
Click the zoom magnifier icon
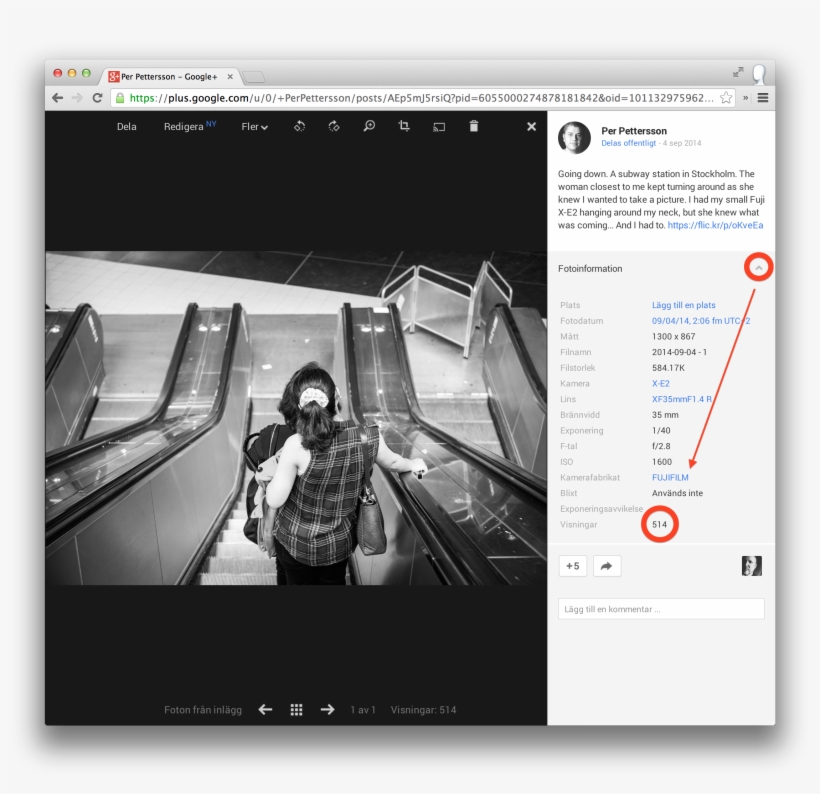369,126
